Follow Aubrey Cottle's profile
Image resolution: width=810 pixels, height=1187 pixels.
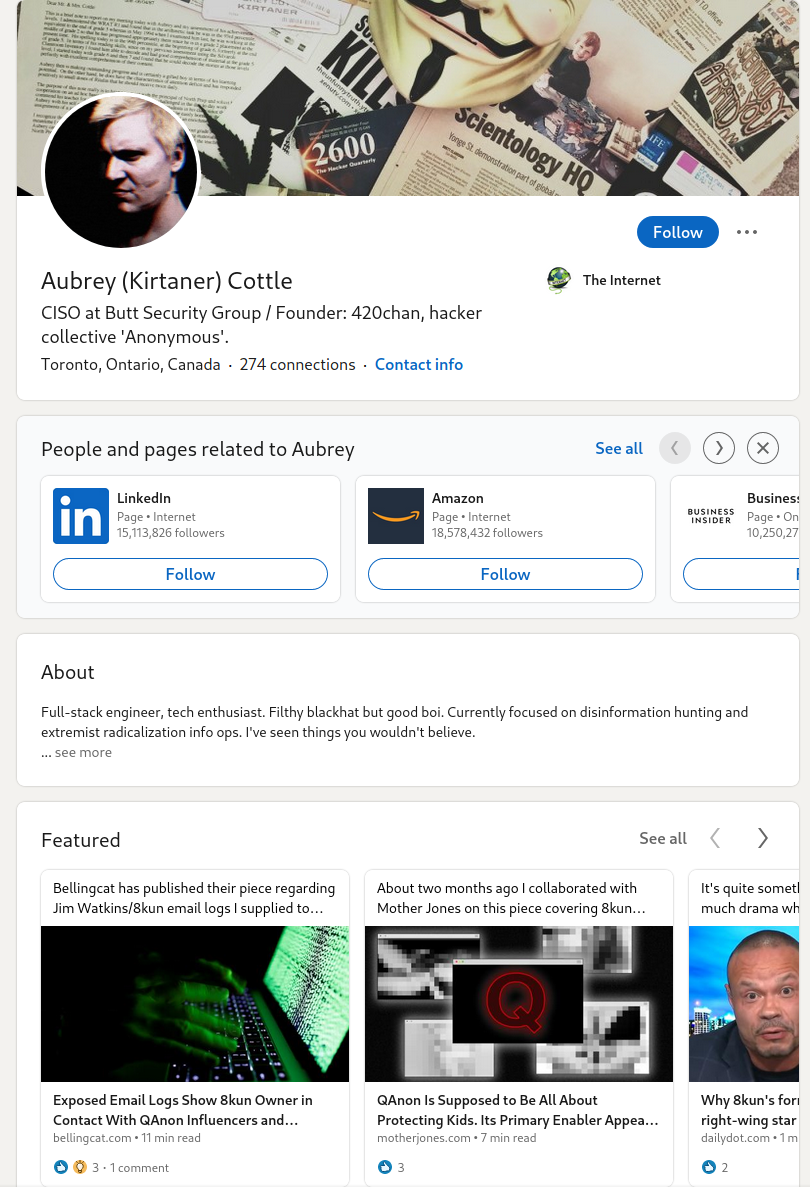[678, 232]
